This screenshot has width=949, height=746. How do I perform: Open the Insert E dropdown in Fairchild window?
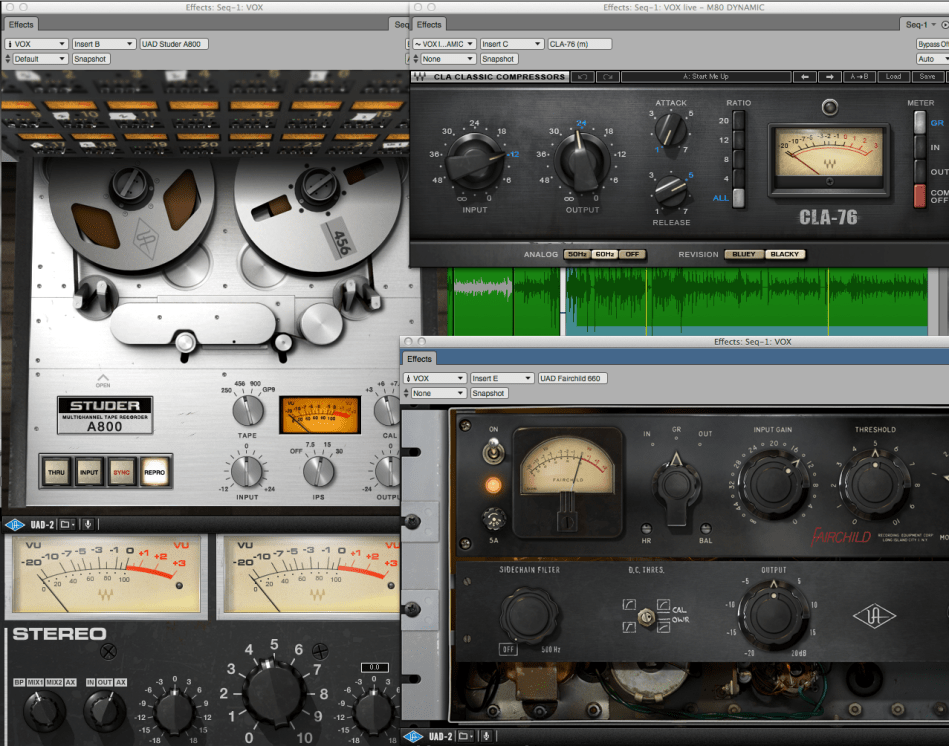tap(501, 379)
